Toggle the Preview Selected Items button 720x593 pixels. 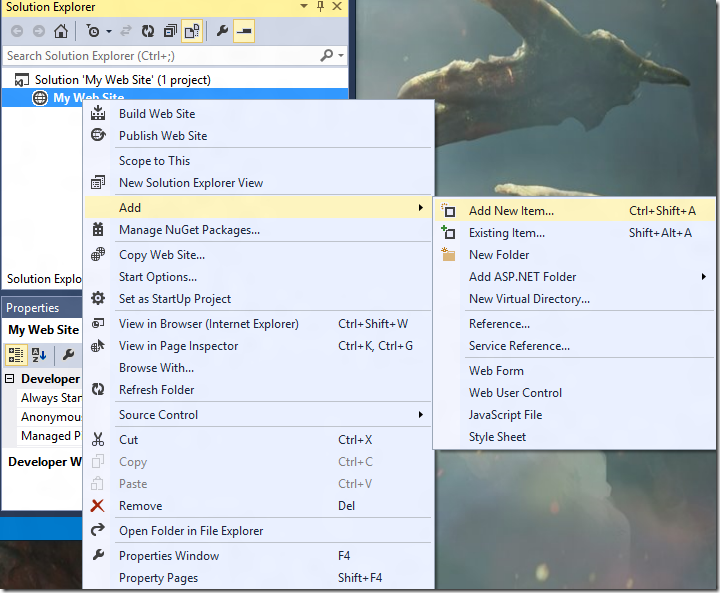244,31
